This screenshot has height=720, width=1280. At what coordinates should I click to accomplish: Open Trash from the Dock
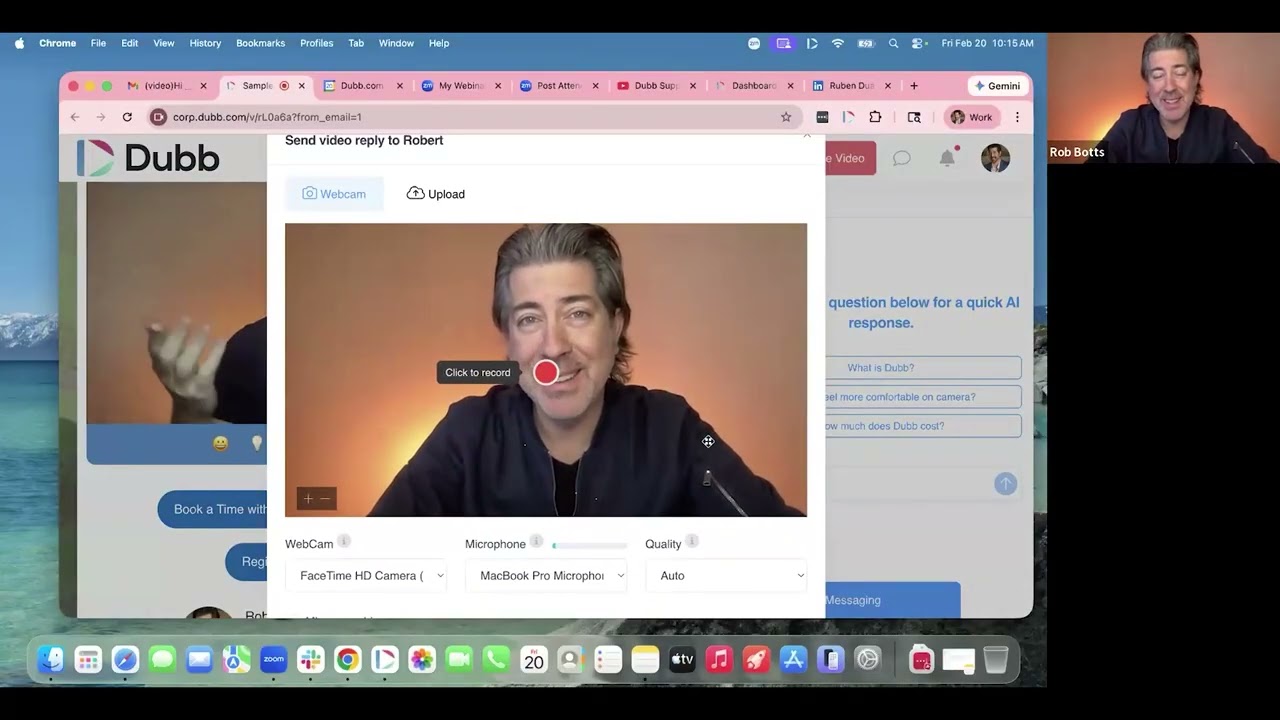point(996,659)
